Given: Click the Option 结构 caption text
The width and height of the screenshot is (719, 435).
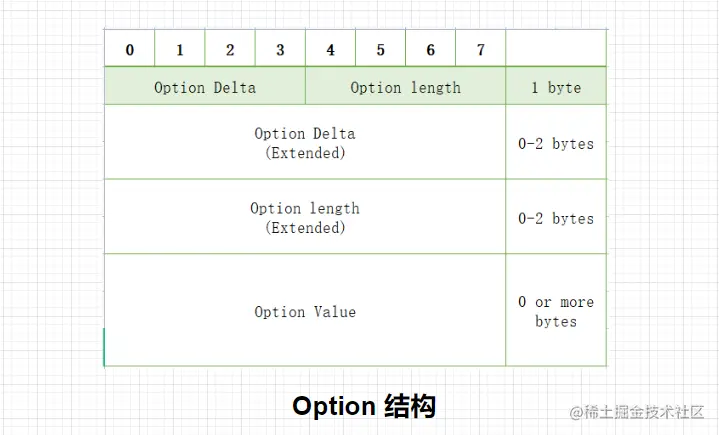Looking at the screenshot, I should pyautogui.click(x=364, y=406).
